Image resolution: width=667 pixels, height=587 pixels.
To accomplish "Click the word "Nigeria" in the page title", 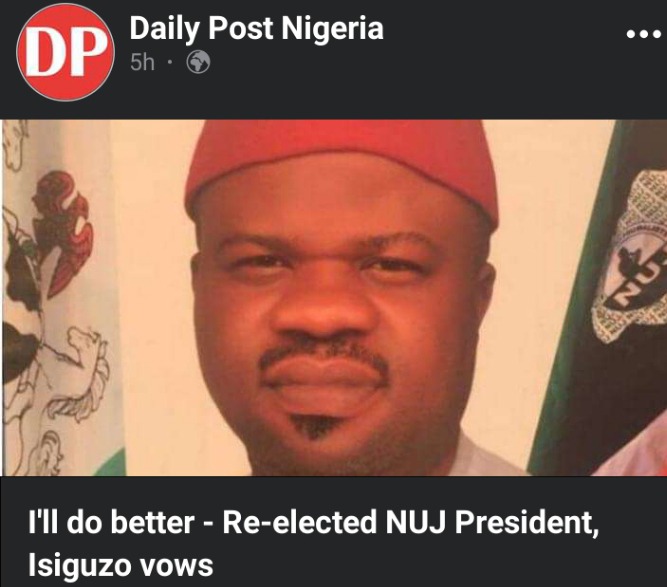I will pyautogui.click(x=332, y=28).
